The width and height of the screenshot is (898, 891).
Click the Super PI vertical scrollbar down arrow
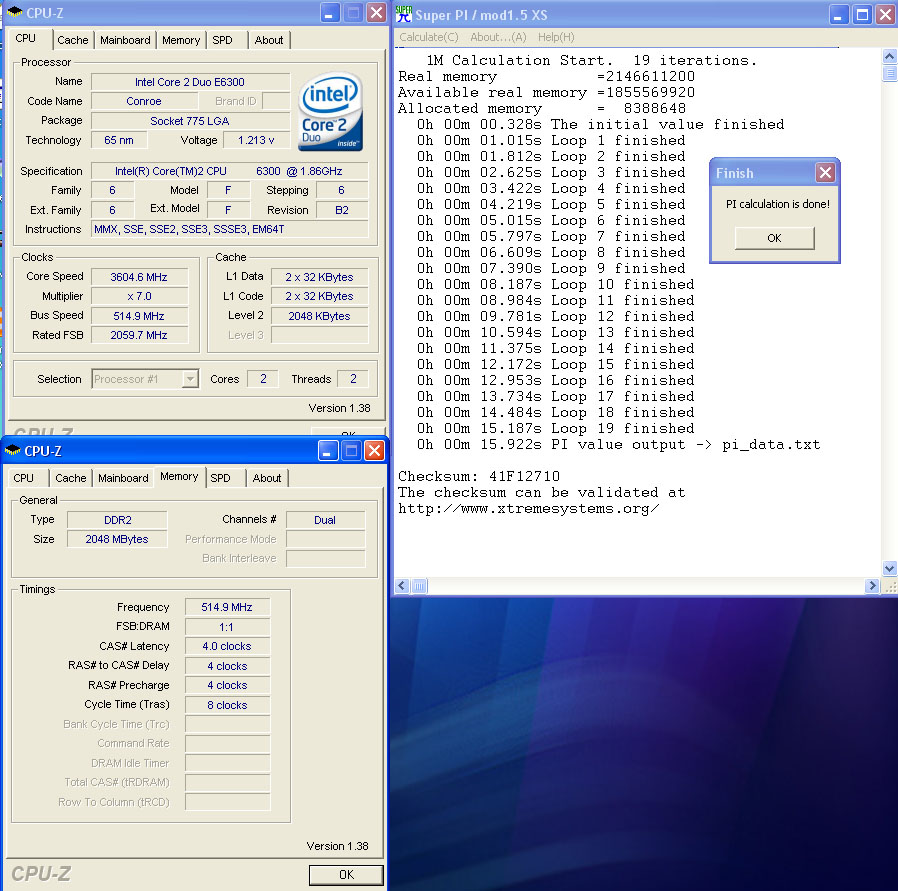(x=889, y=568)
